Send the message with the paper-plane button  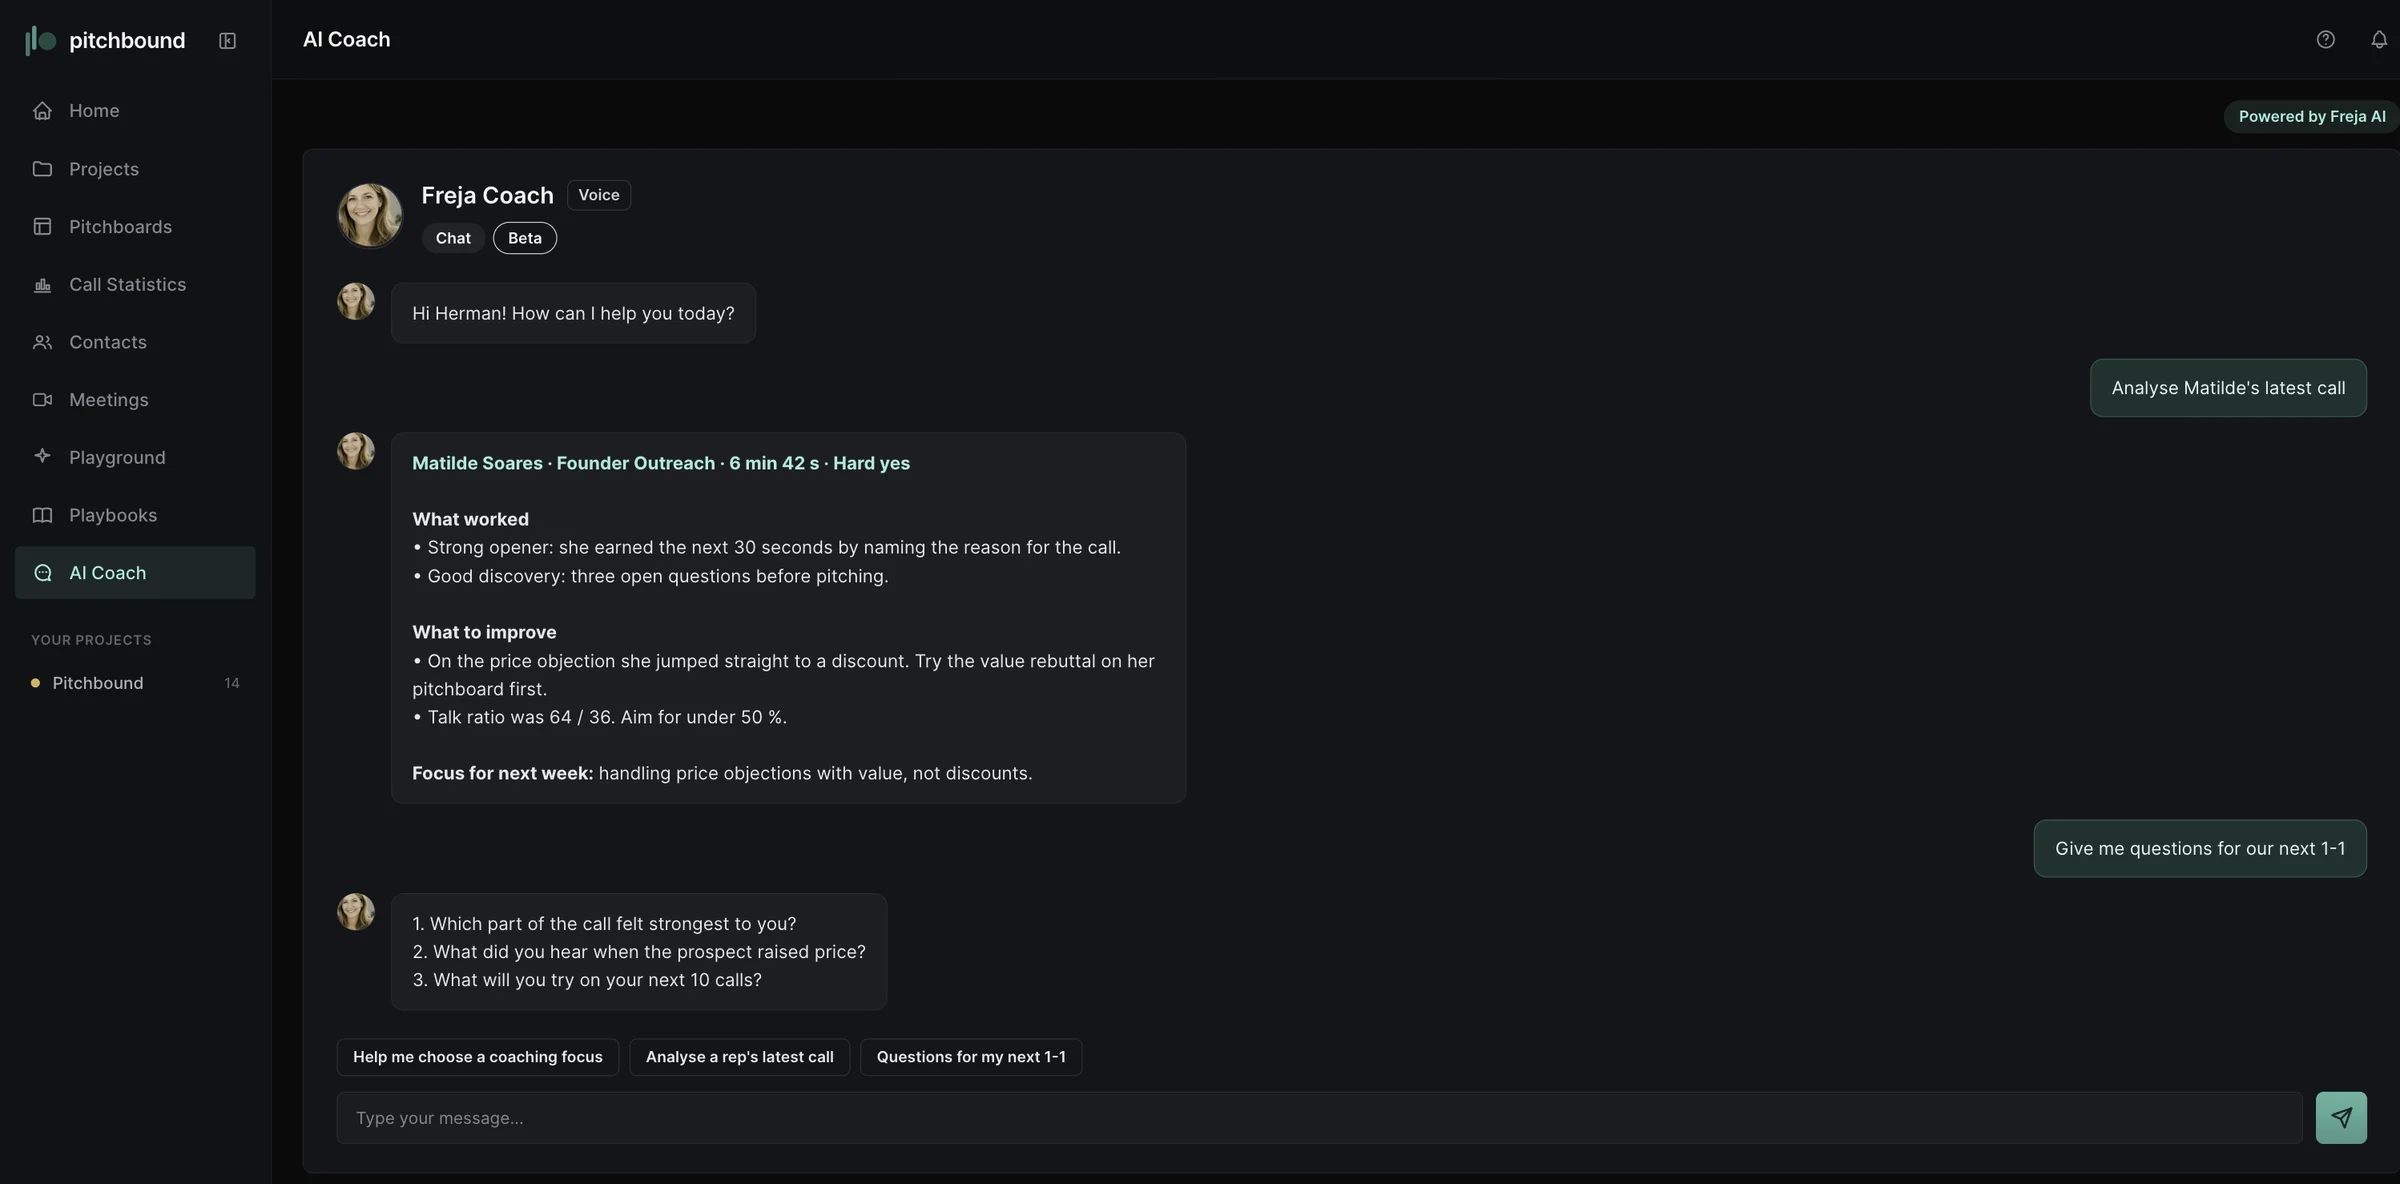tap(2341, 1118)
